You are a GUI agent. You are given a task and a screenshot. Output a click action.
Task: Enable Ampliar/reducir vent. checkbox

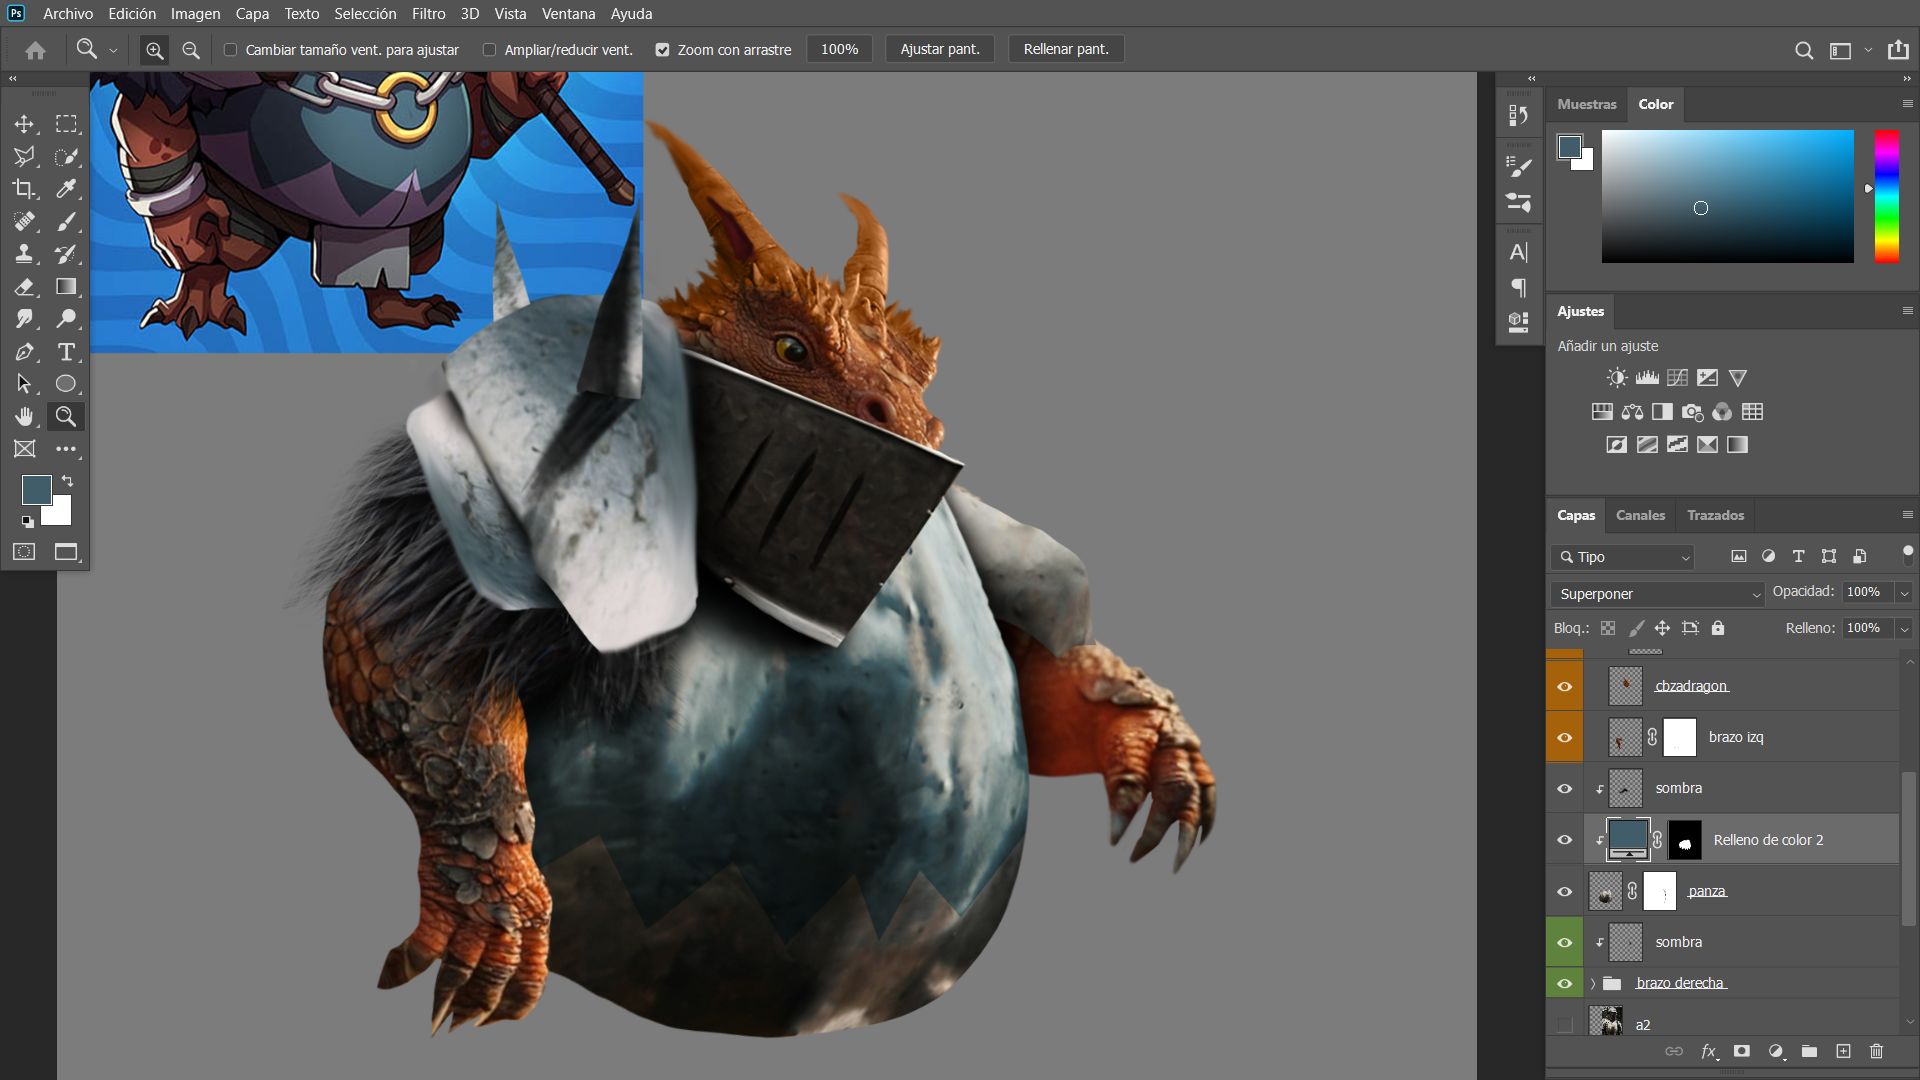[x=489, y=50]
